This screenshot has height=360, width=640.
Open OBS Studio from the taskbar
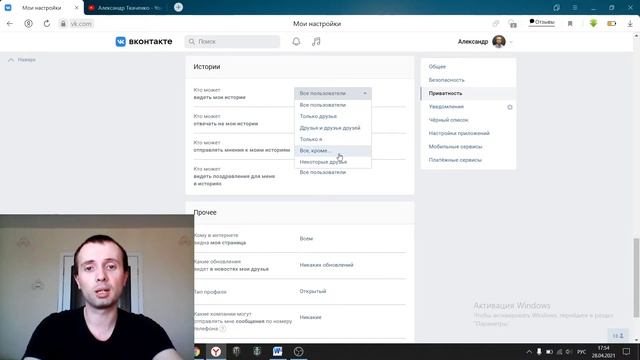(298, 351)
